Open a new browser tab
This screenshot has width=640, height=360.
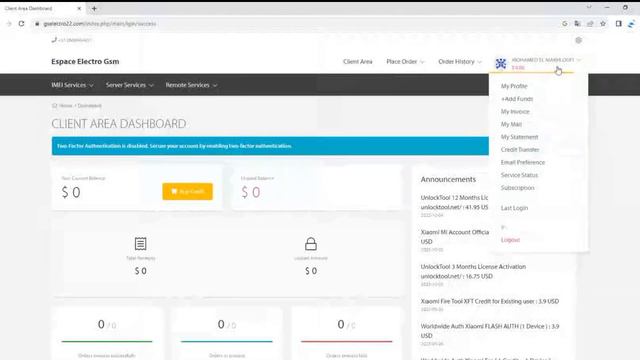[x=94, y=8]
